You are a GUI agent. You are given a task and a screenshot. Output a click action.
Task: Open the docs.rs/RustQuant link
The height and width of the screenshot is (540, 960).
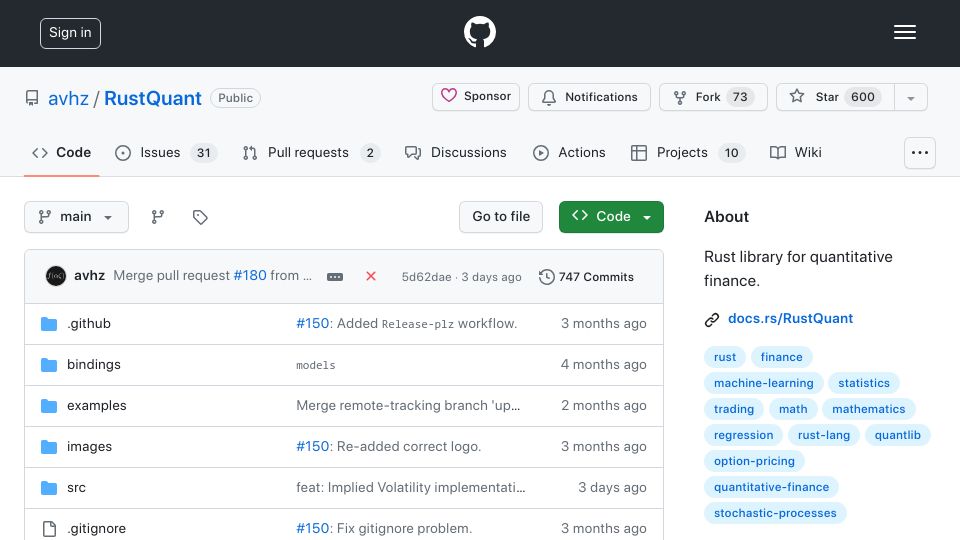[790, 318]
